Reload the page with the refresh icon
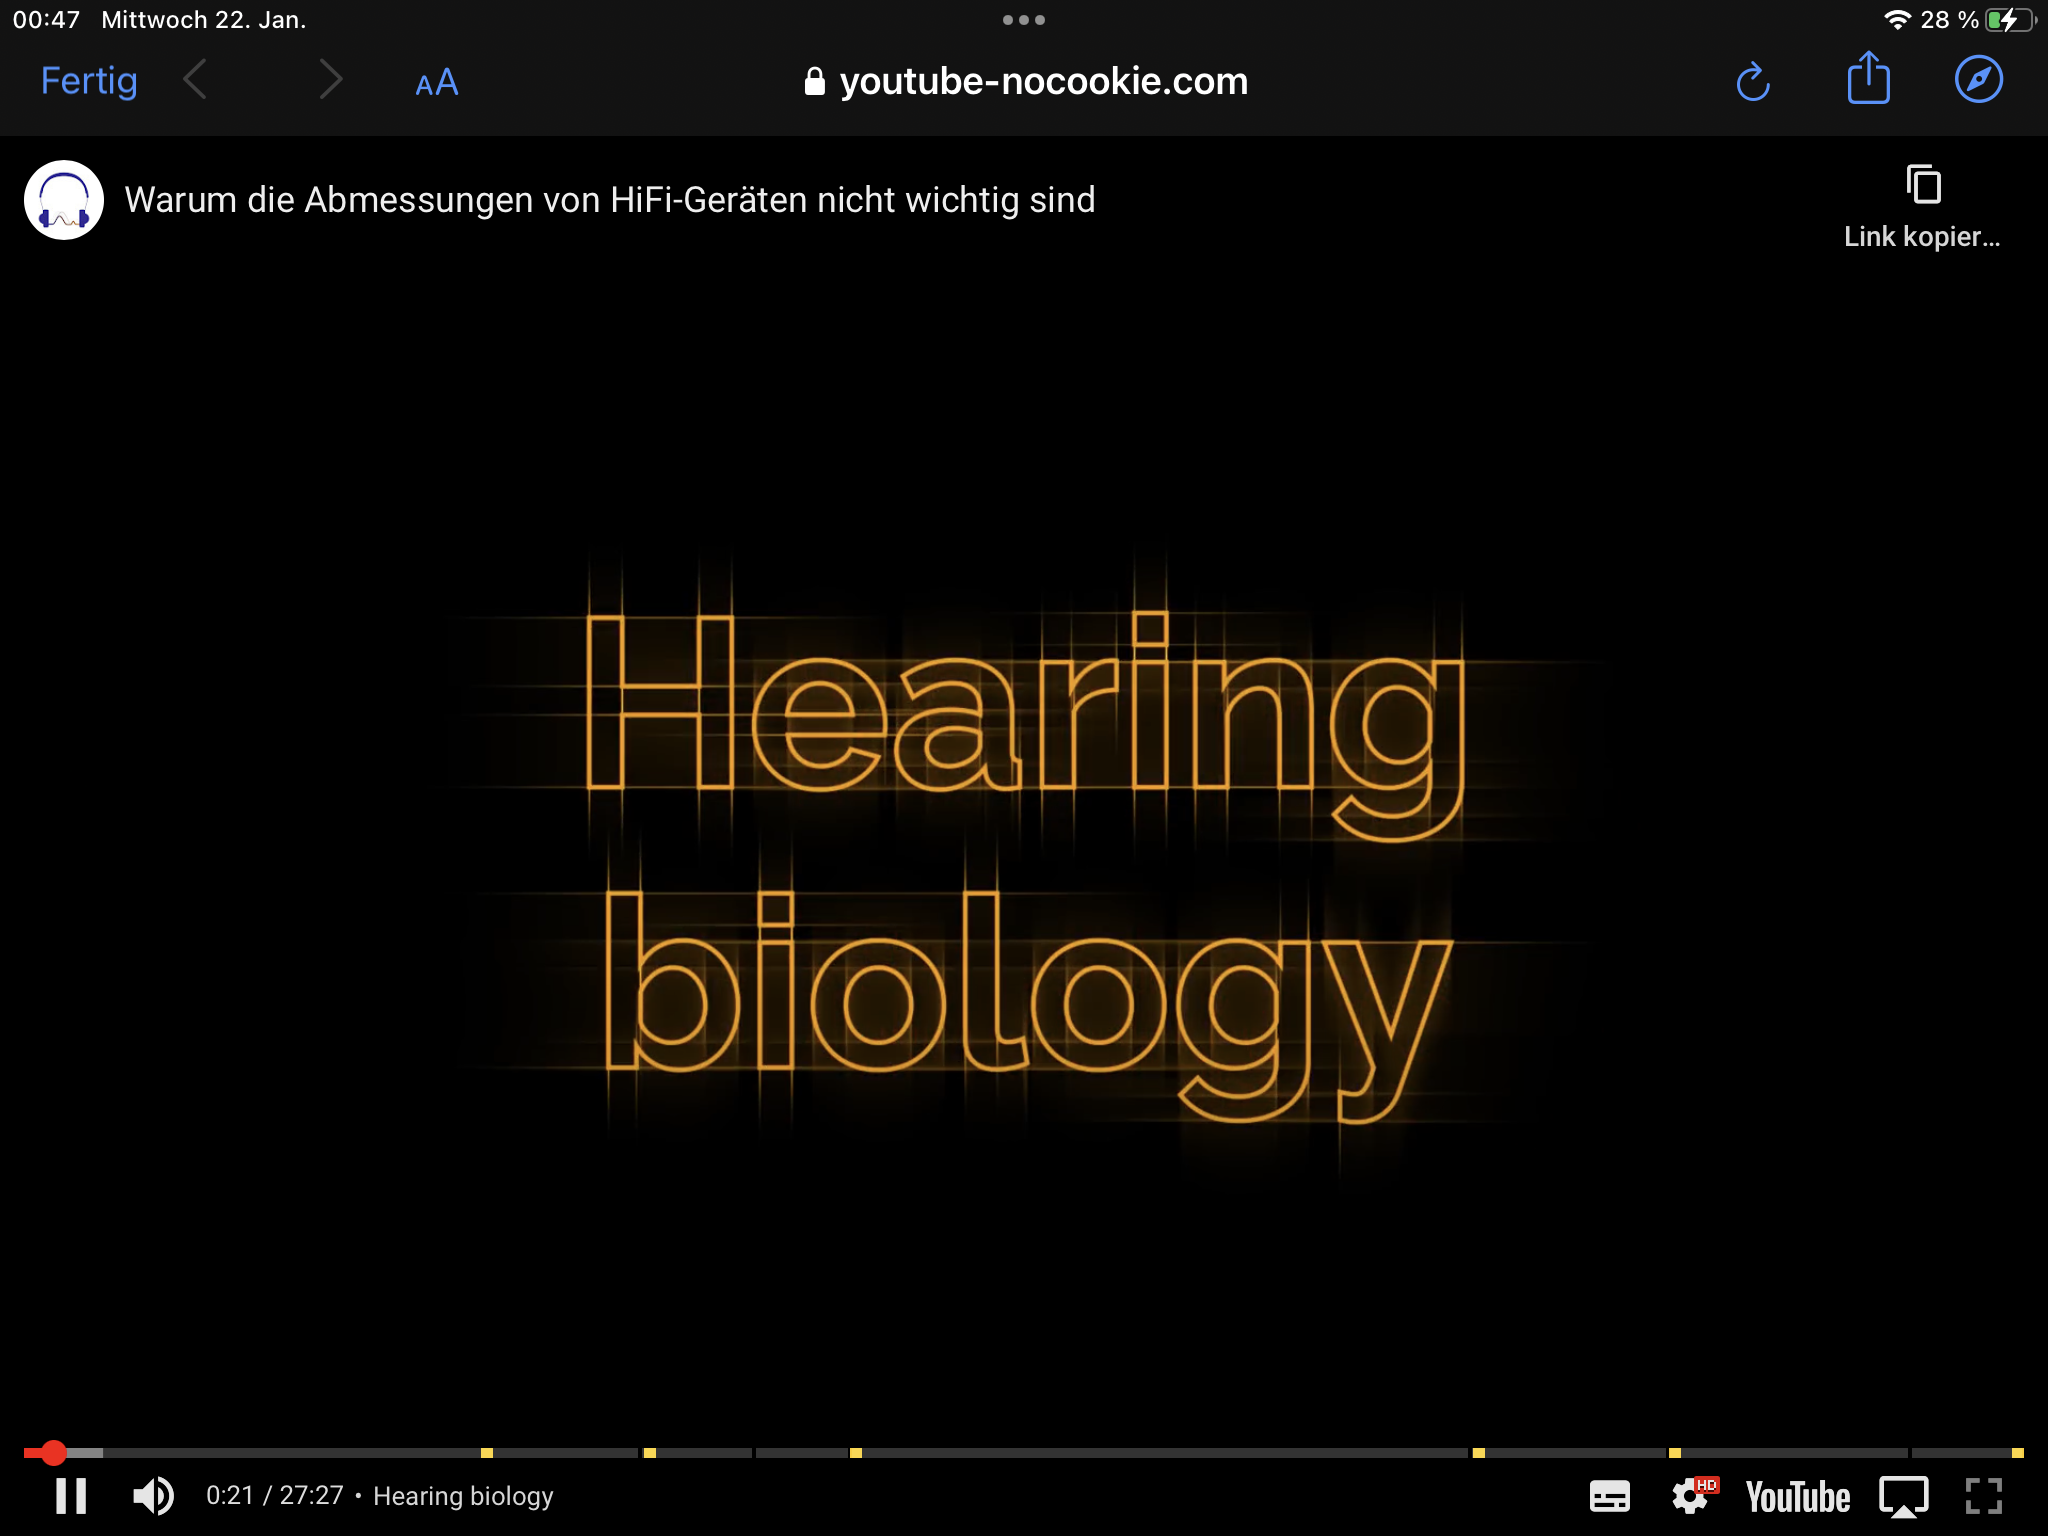 tap(1753, 81)
